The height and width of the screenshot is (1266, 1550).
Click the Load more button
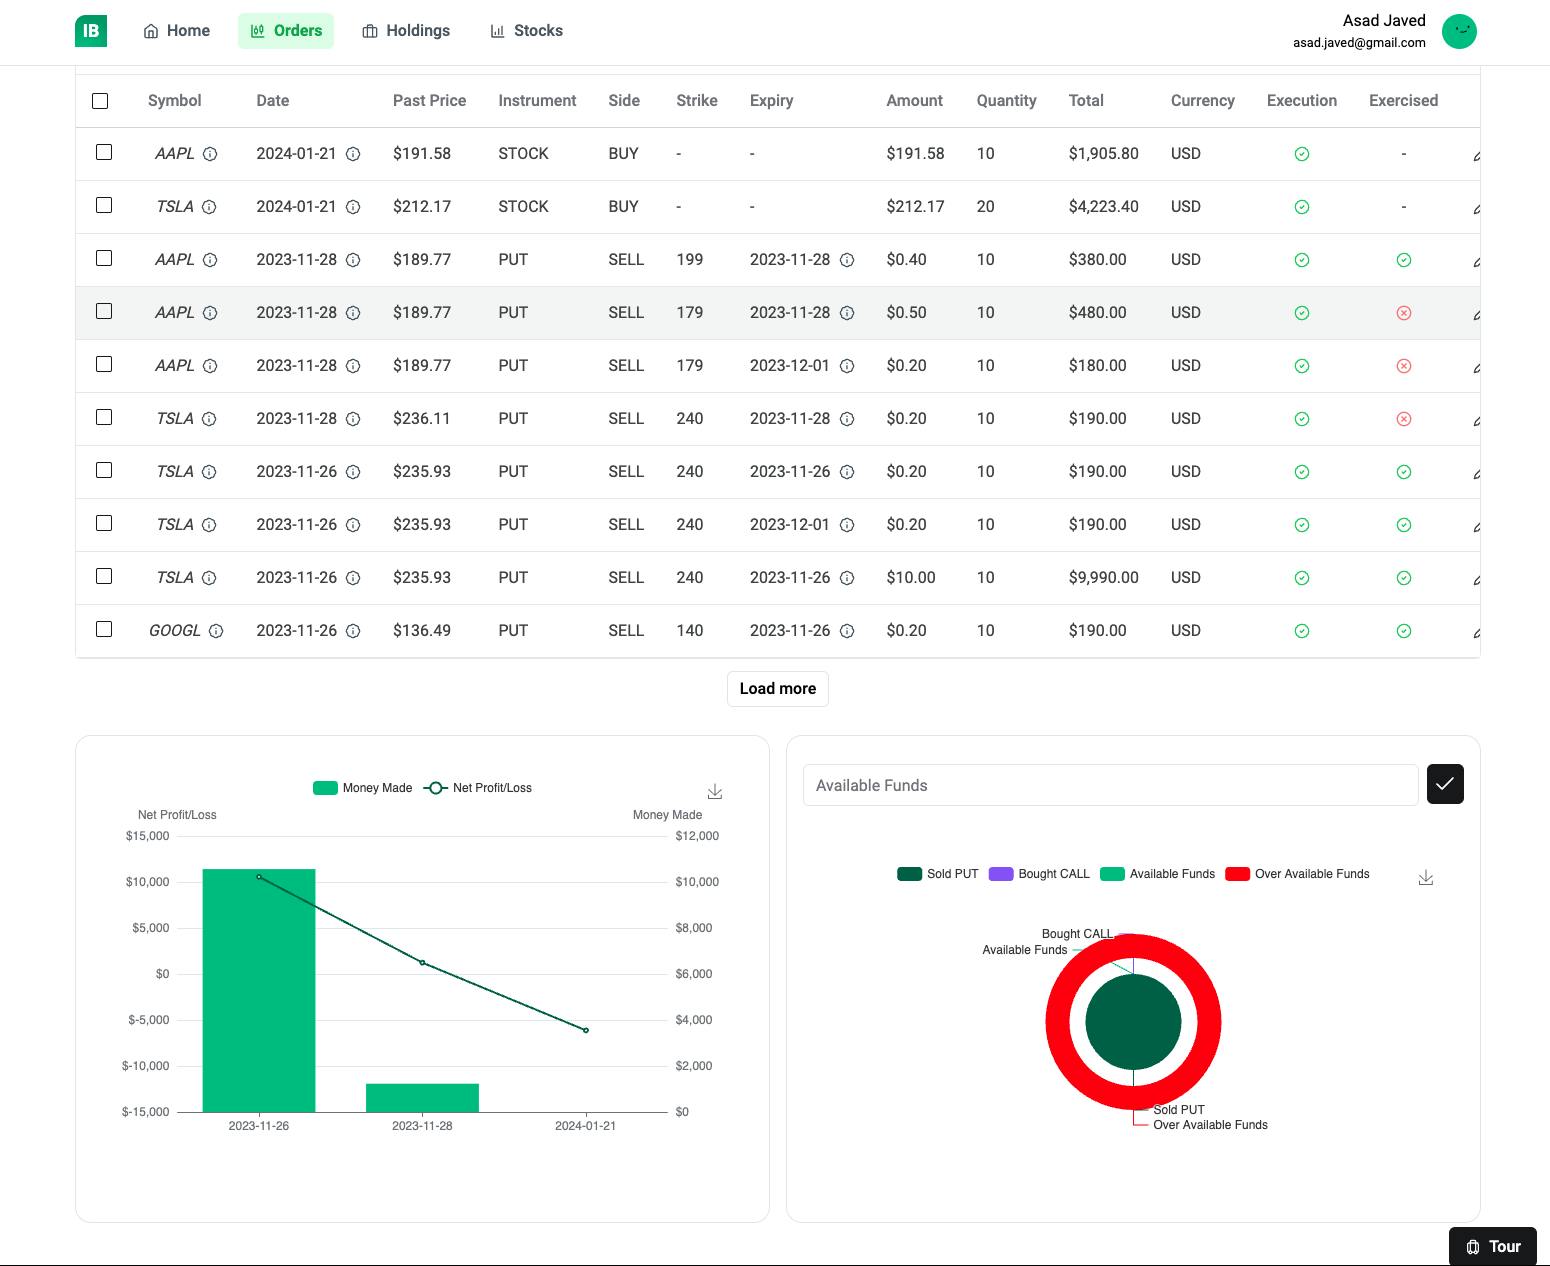[x=777, y=689]
